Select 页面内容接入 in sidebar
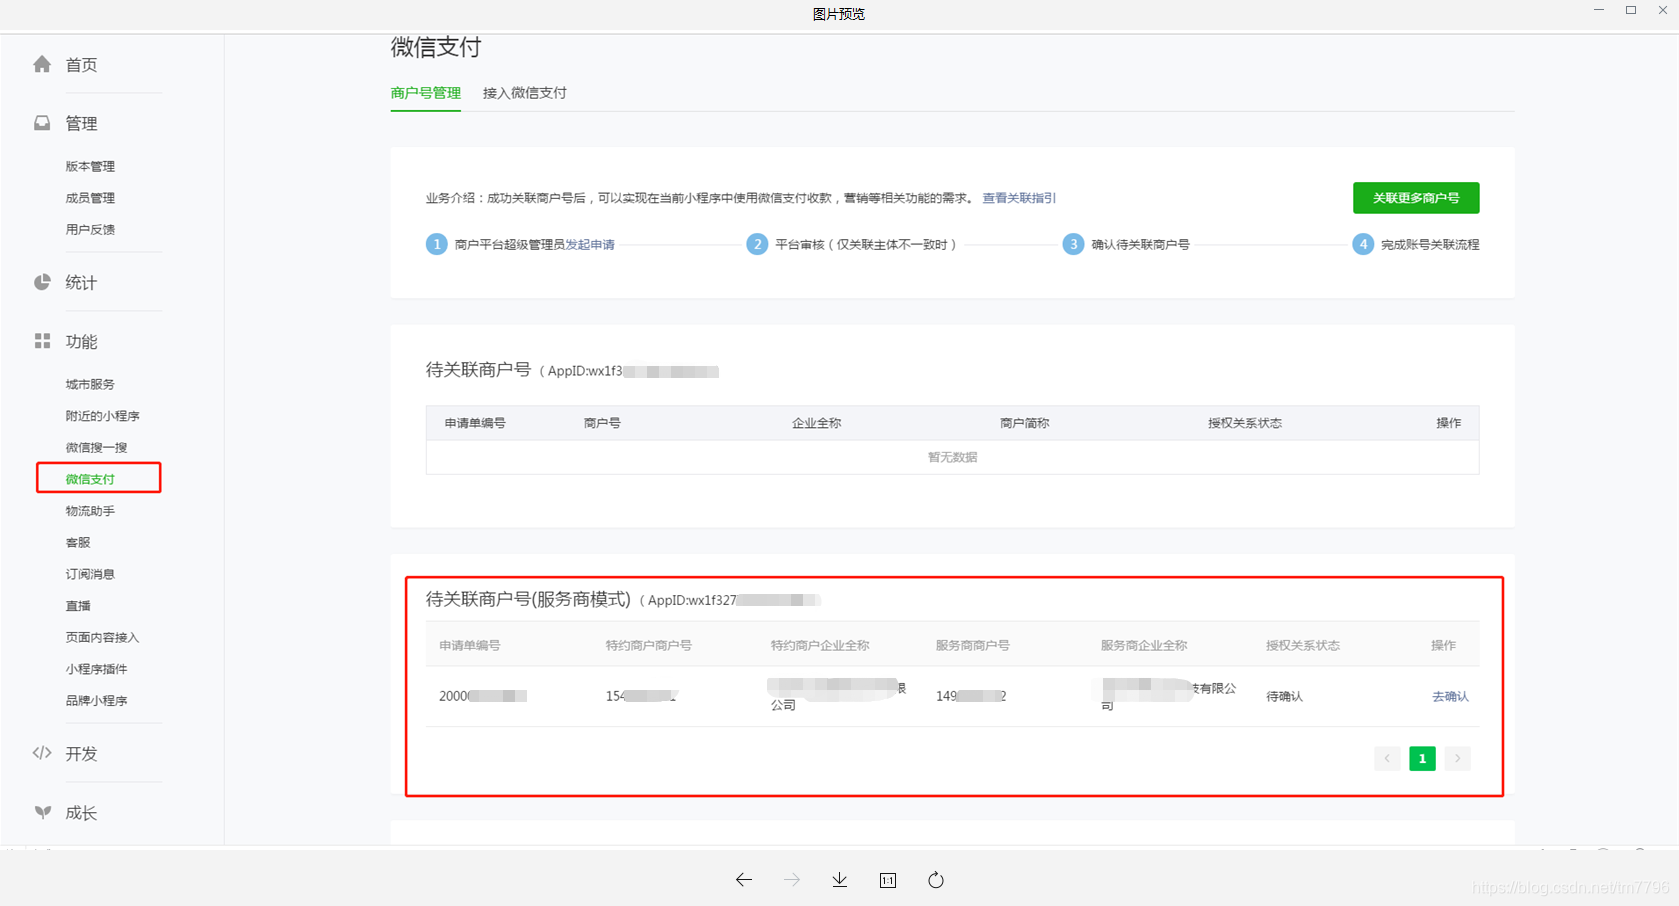Image resolution: width=1679 pixels, height=906 pixels. [102, 637]
